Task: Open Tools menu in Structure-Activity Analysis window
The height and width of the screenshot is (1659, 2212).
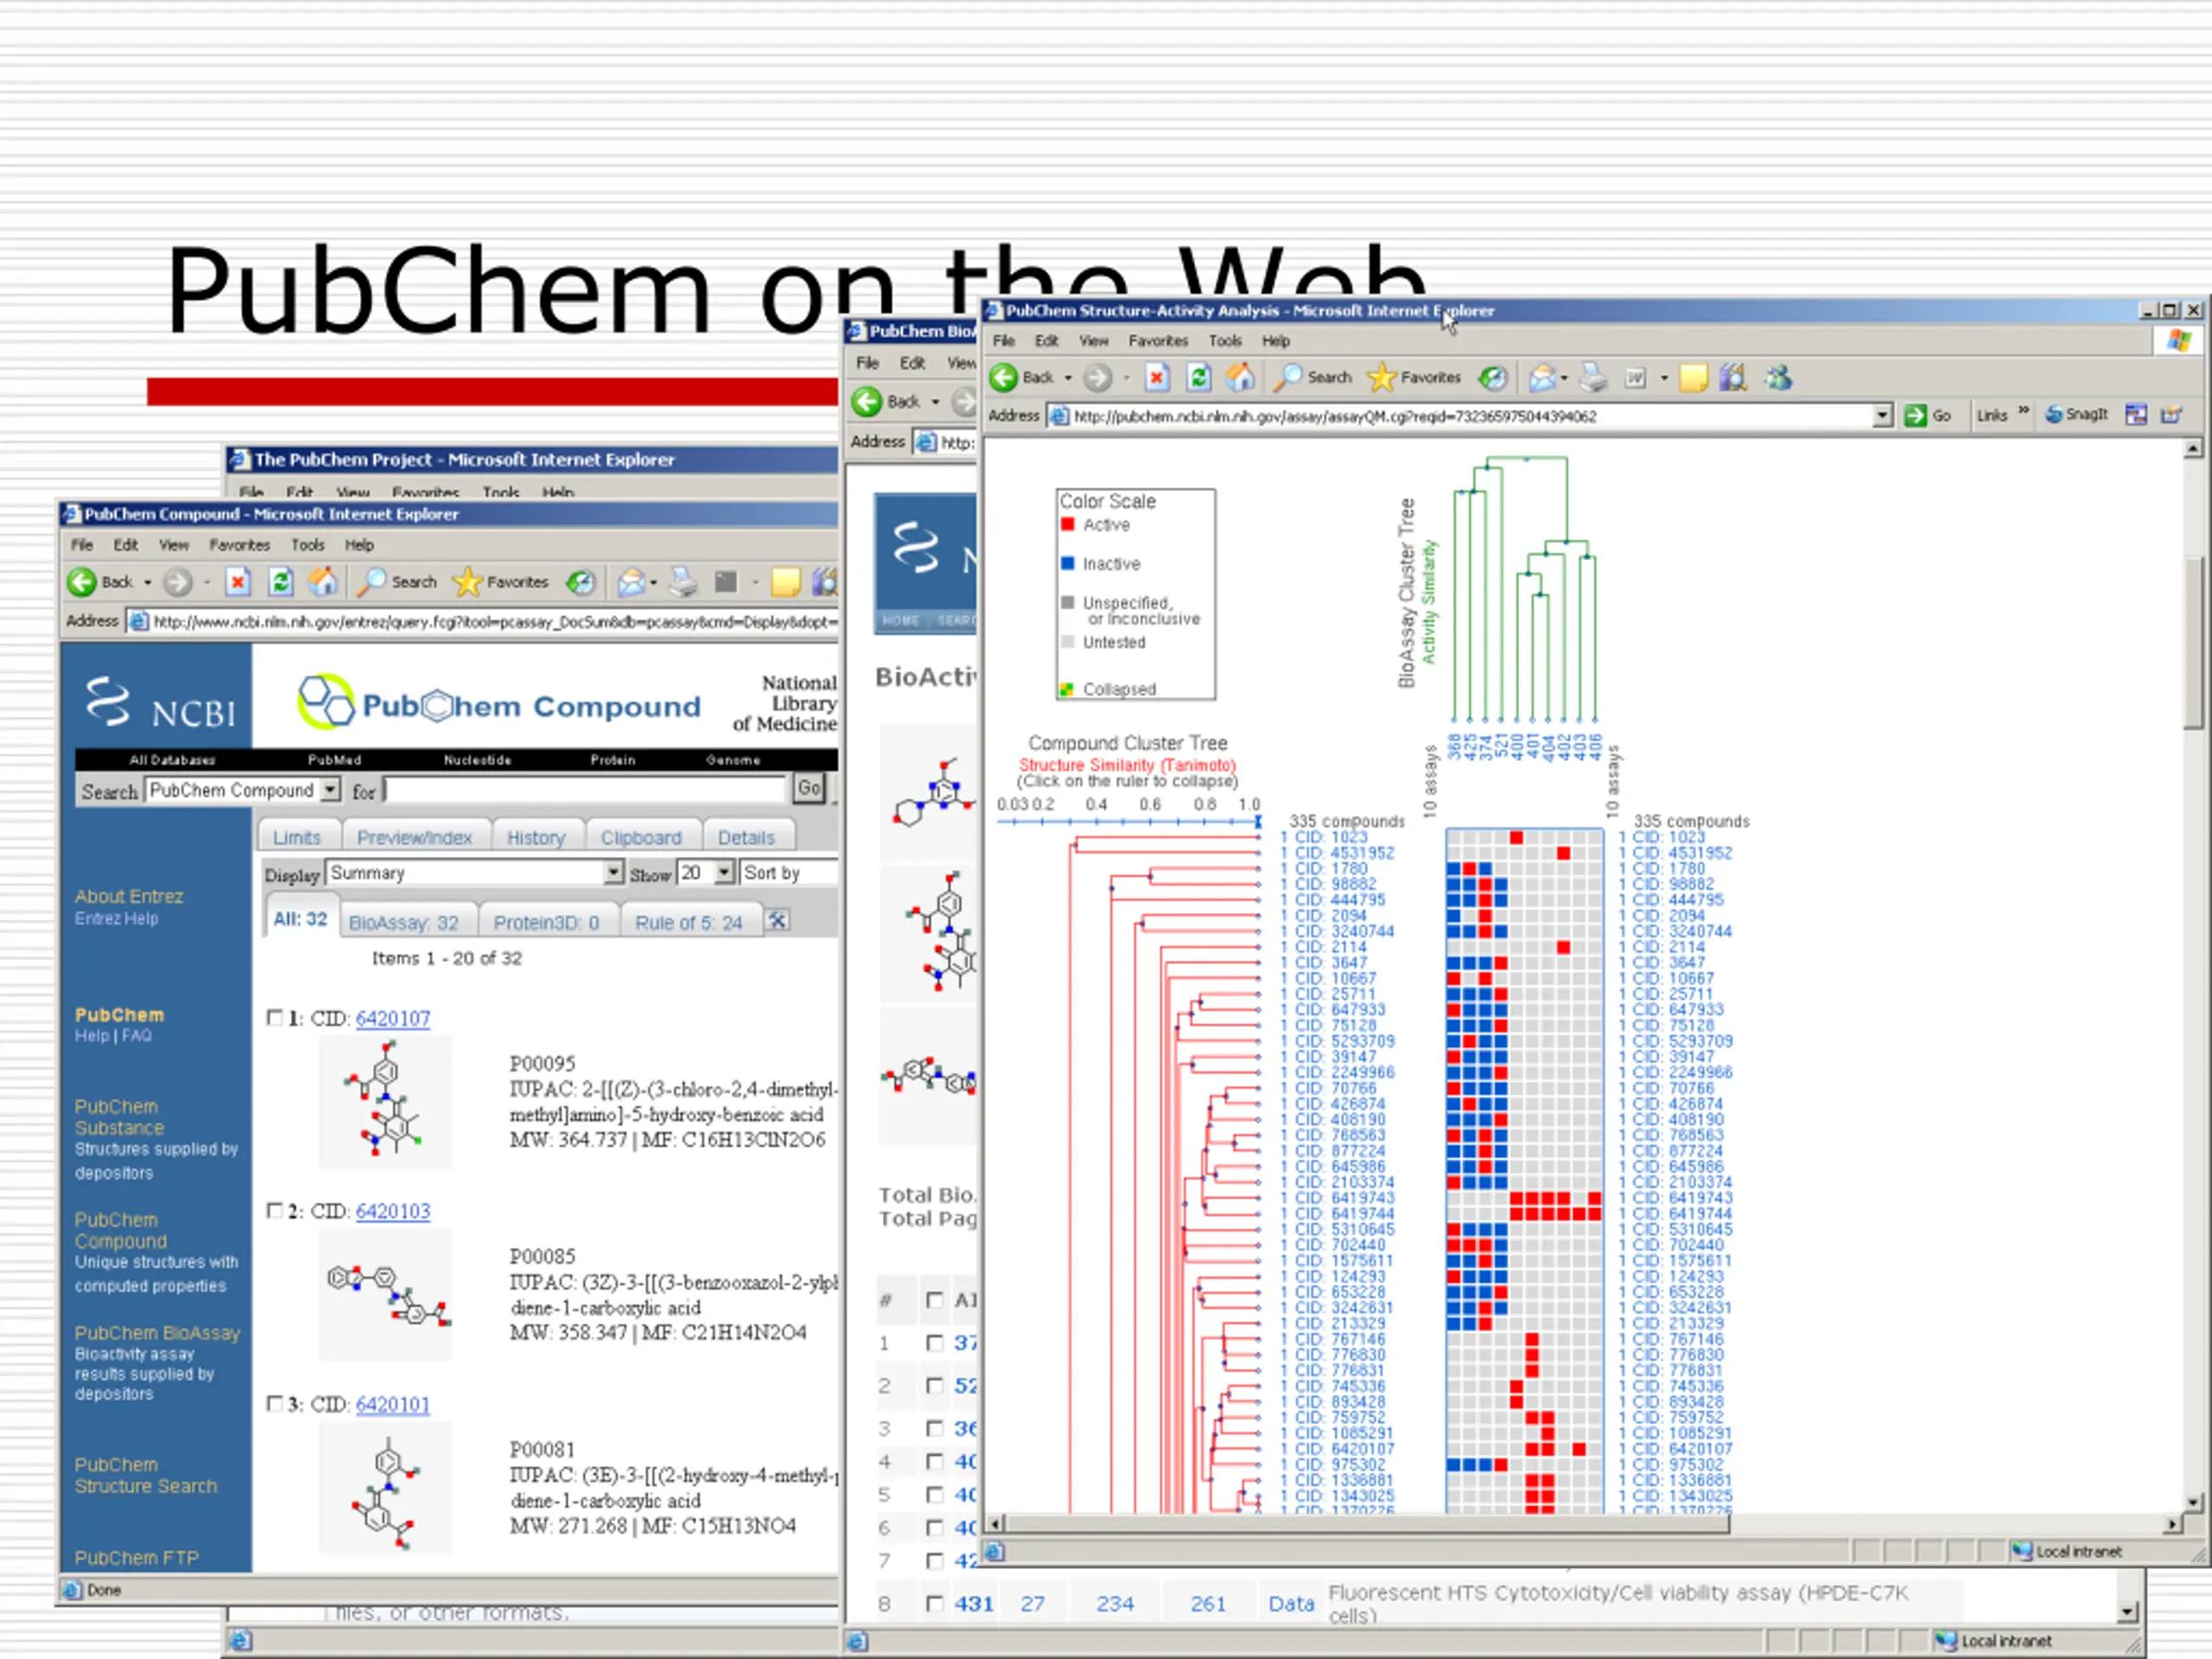Action: click(x=1224, y=341)
